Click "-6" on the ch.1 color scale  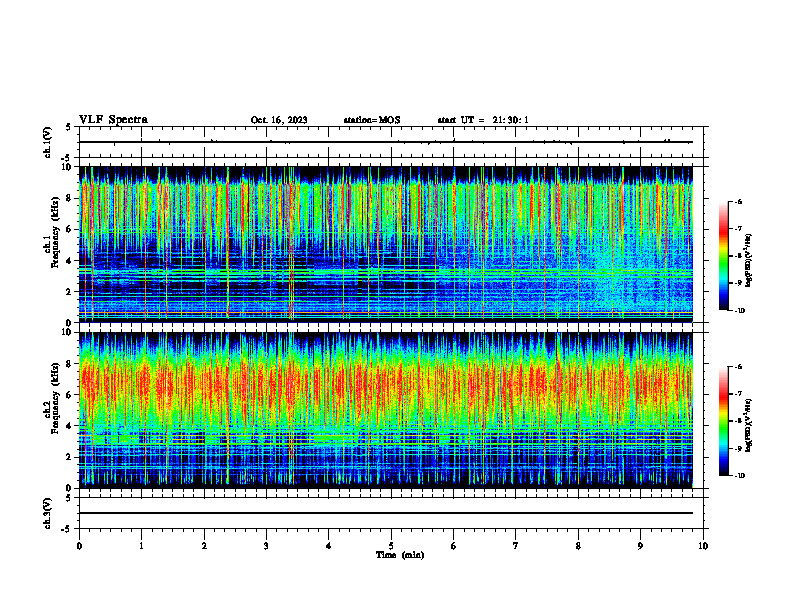tap(738, 202)
